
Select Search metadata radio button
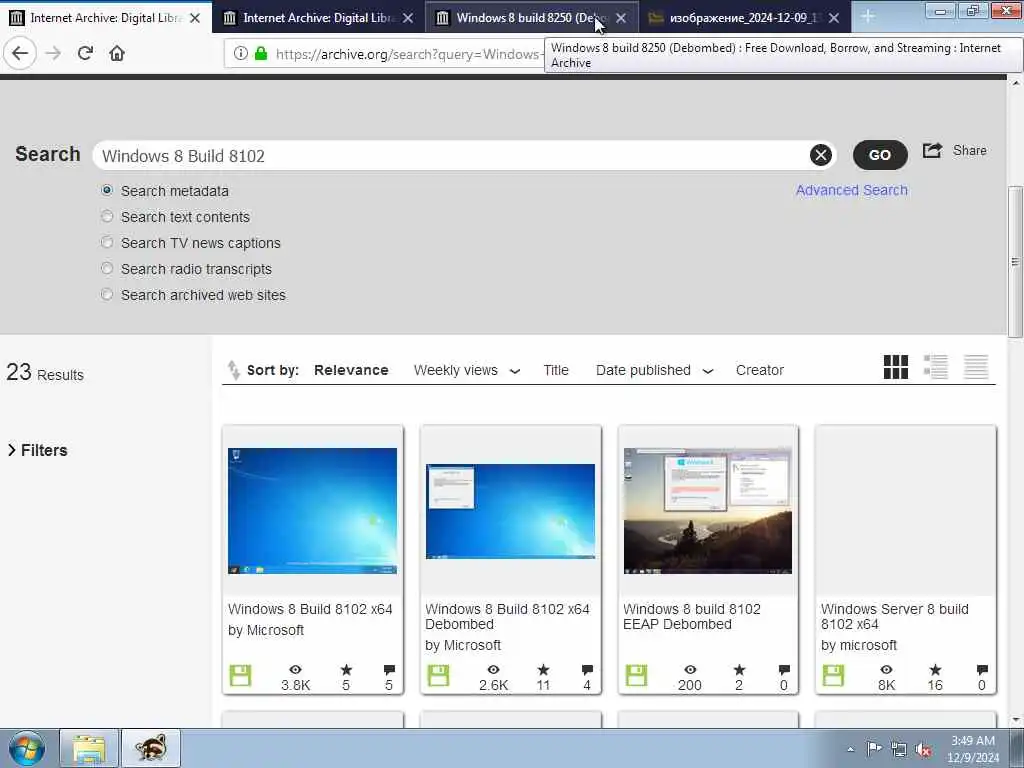pyautogui.click(x=107, y=190)
